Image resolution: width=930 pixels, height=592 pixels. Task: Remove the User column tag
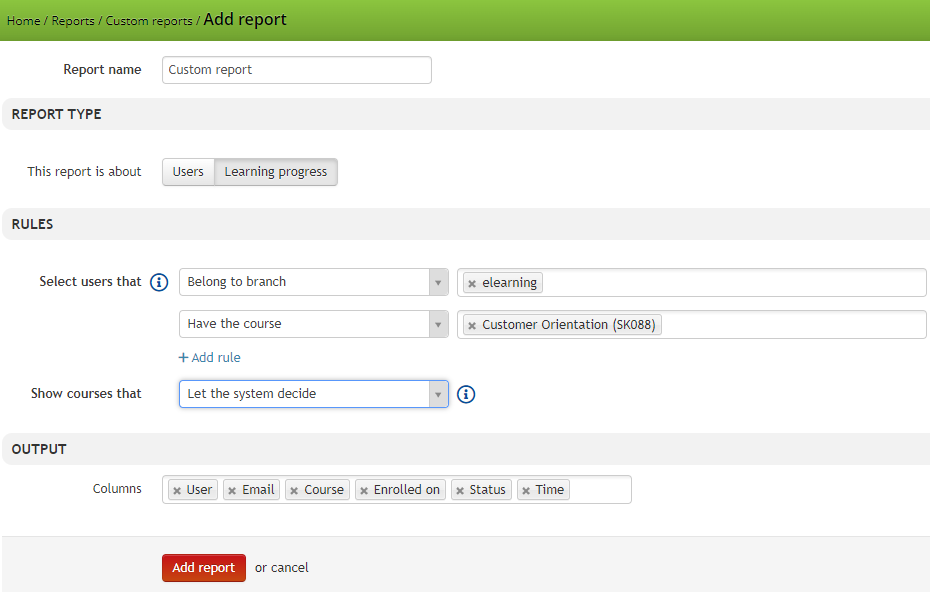tap(177, 491)
